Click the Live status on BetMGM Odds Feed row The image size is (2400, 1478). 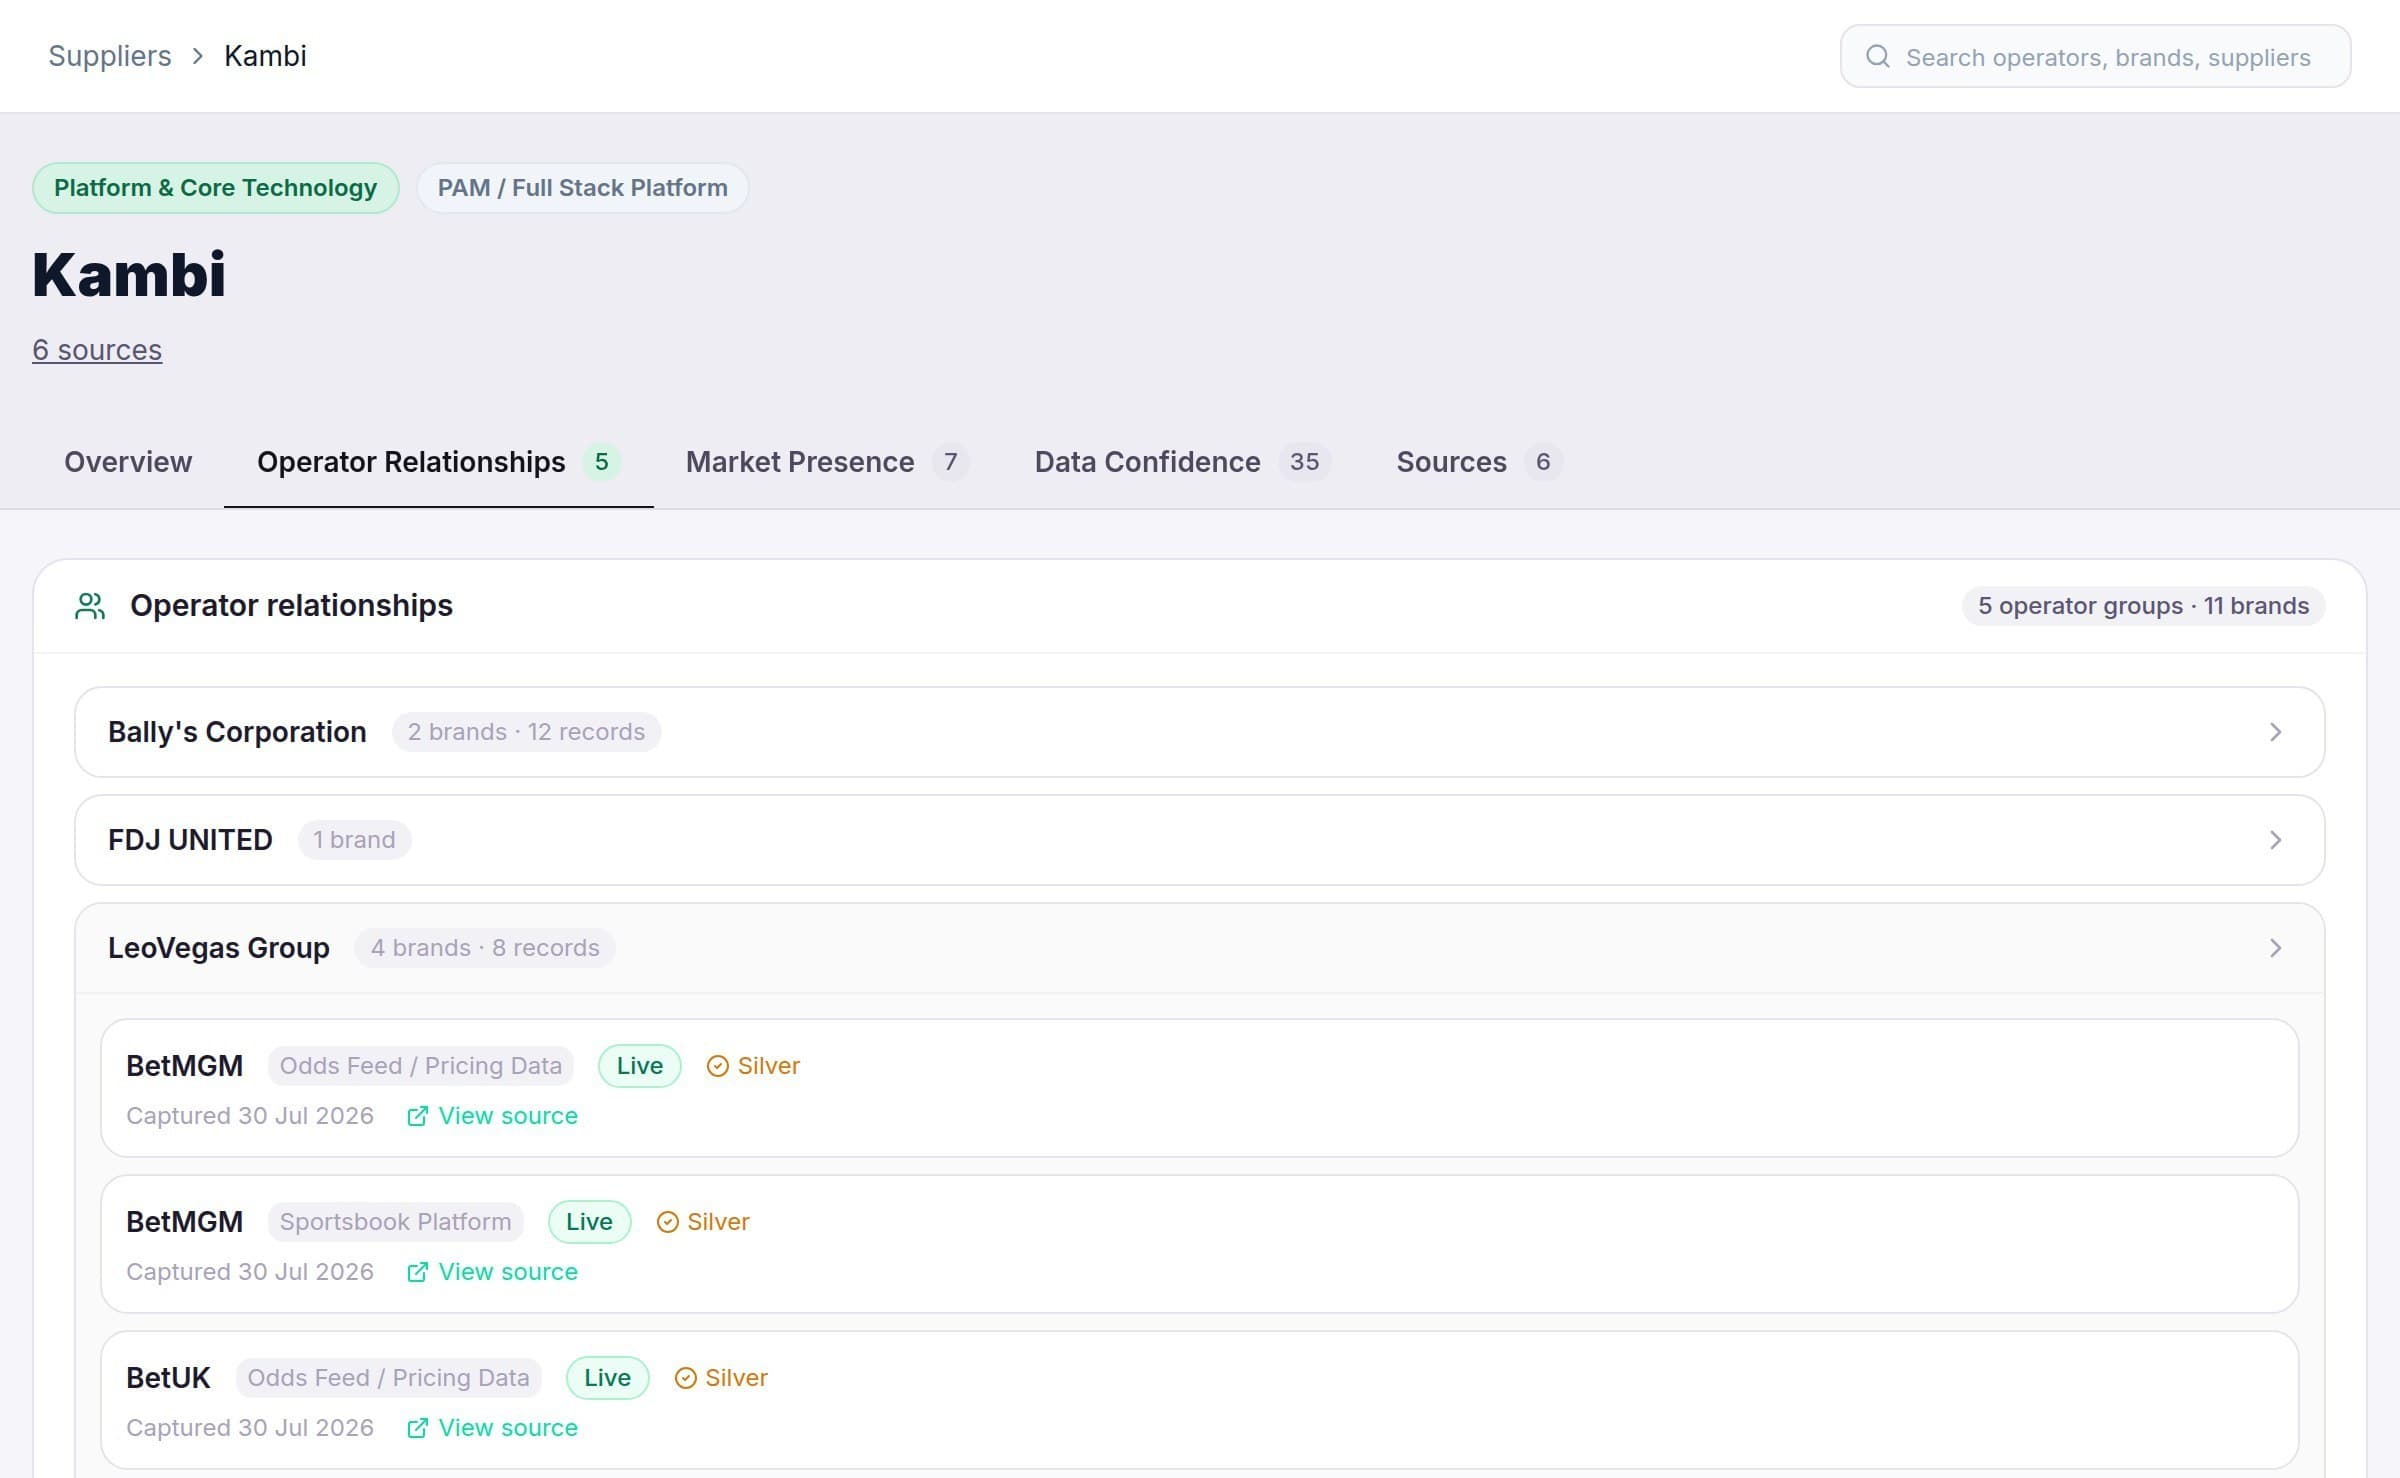(640, 1066)
